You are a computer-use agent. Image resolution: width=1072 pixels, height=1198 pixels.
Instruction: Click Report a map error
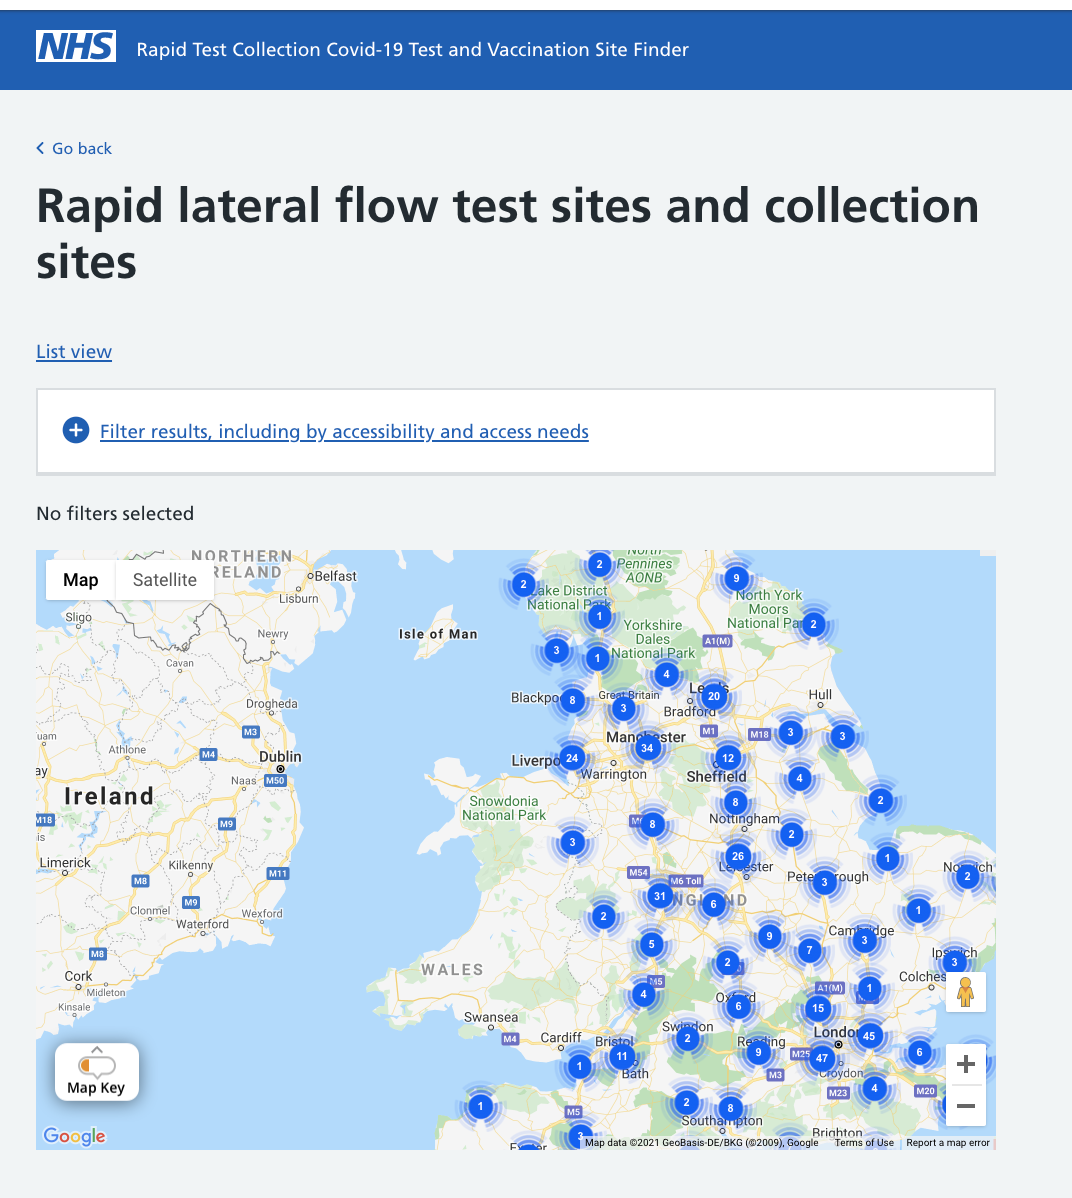coord(947,1143)
